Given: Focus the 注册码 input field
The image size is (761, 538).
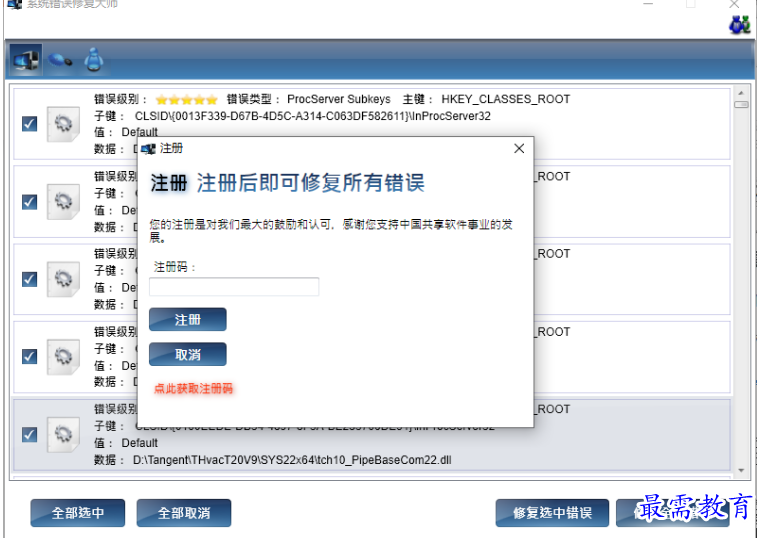Looking at the screenshot, I should click(234, 287).
